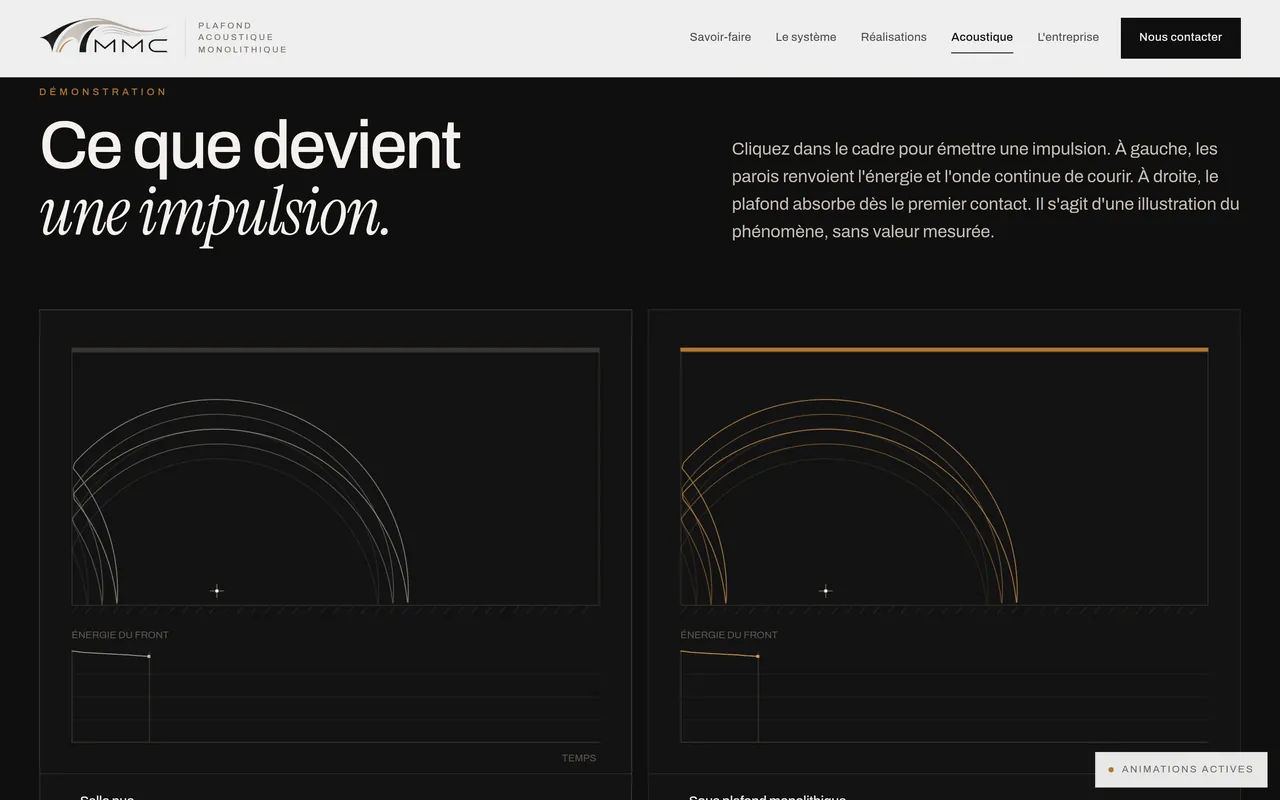This screenshot has height=800, width=1280.
Task: Click the 'TEMPS' axis label
Action: pyautogui.click(x=579, y=758)
